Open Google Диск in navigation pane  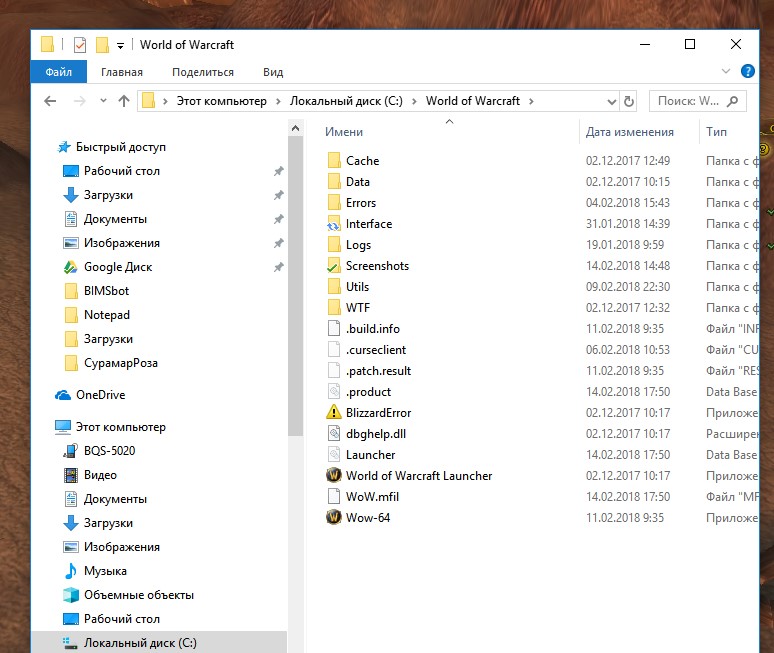(118, 267)
